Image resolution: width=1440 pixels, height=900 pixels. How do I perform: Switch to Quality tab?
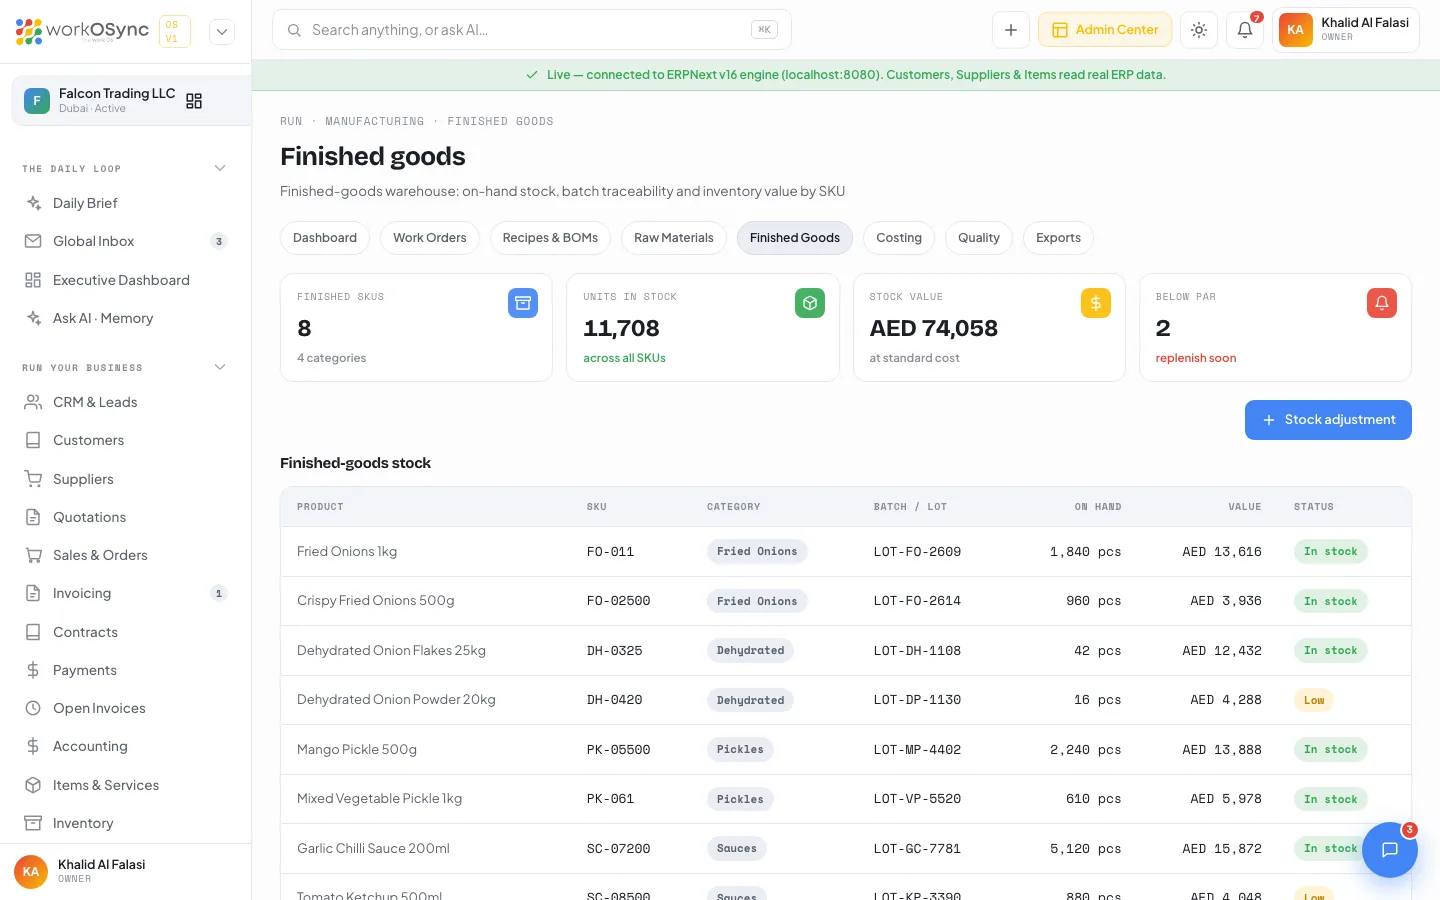(979, 238)
